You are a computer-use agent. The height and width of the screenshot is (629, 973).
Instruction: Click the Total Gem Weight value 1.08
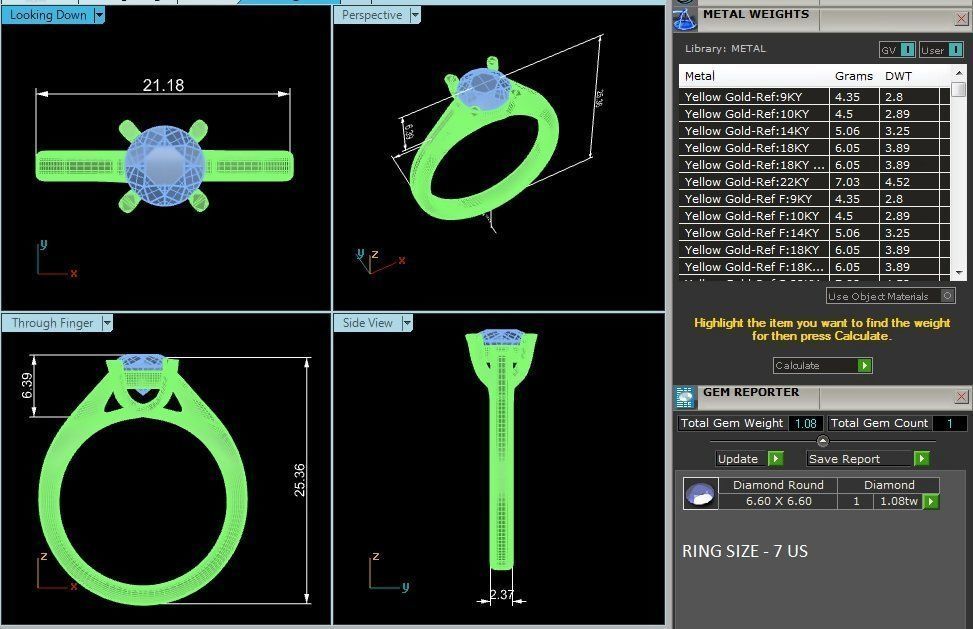point(806,423)
